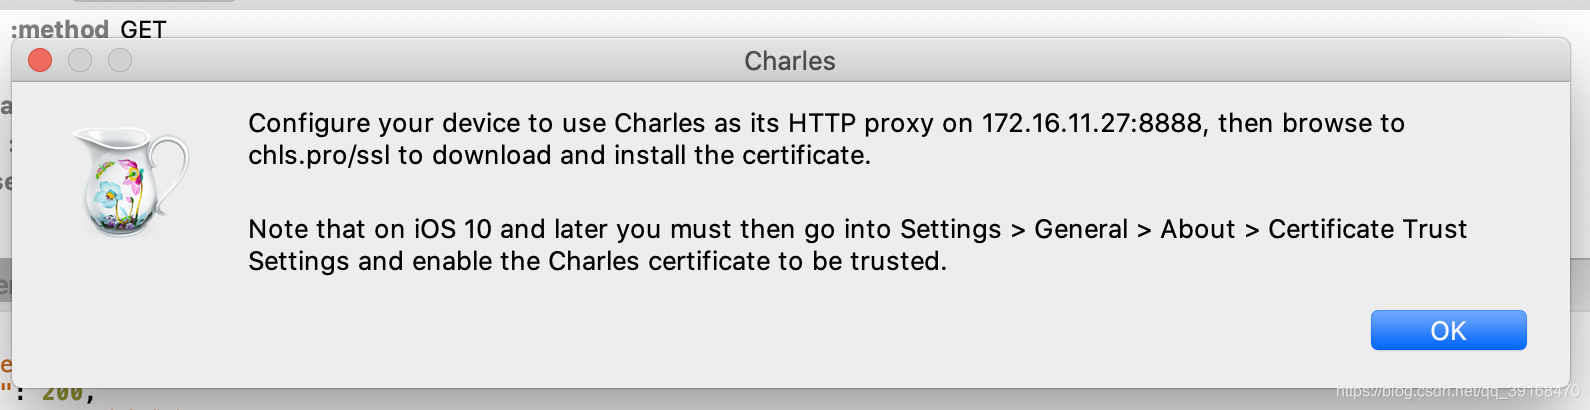The width and height of the screenshot is (1590, 410).
Task: Click the word 'General' in settings path
Action: point(1081,229)
